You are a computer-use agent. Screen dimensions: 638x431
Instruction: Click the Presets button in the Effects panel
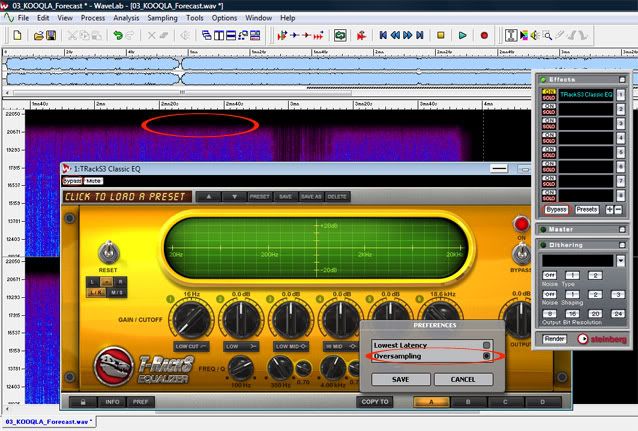click(586, 210)
